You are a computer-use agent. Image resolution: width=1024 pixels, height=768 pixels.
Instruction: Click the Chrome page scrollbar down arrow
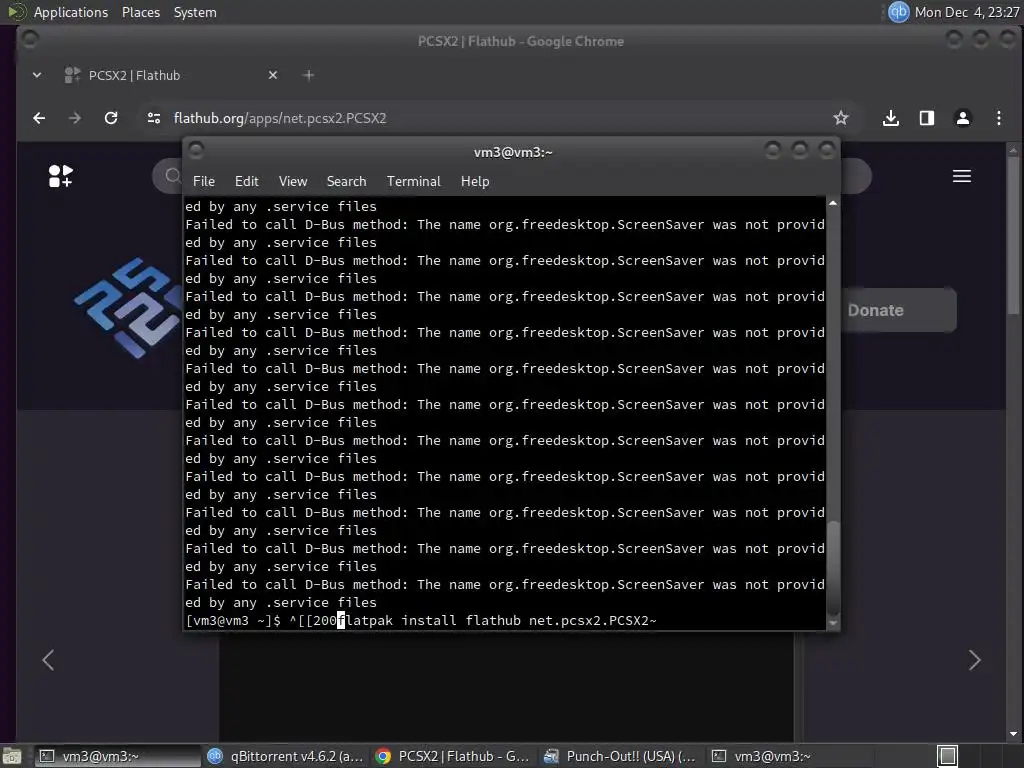1013,735
